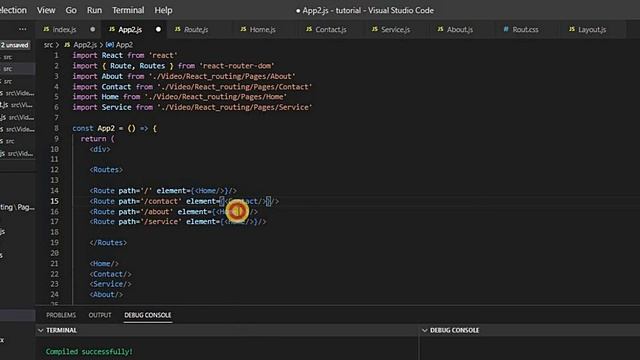
Task: Click the <About/> tag on line 24
Action: pyautogui.click(x=106, y=295)
